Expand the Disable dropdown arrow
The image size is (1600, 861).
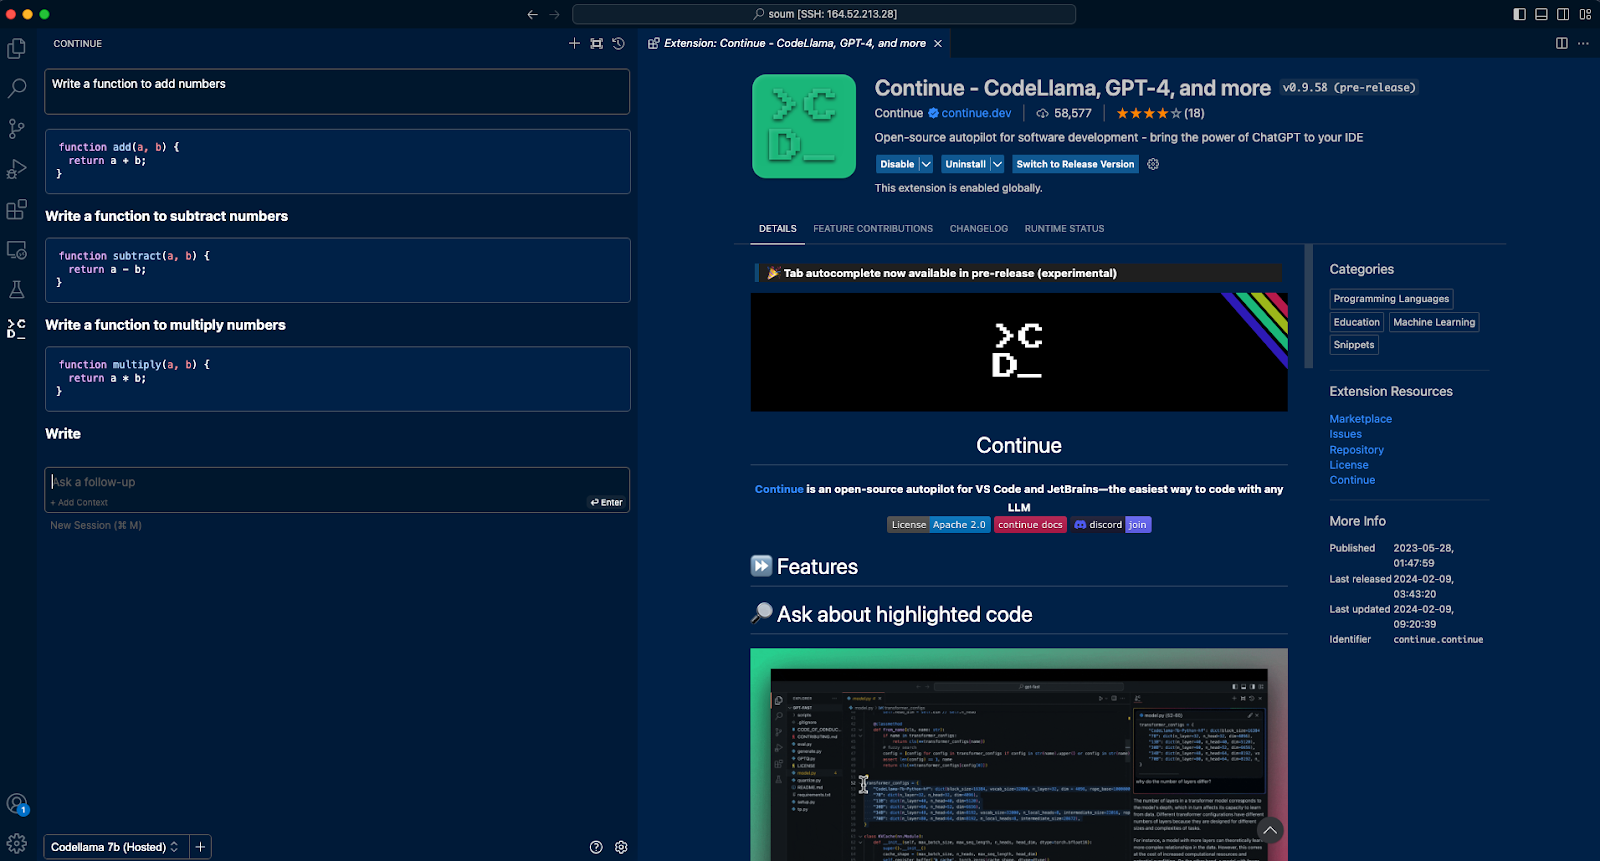pos(926,164)
